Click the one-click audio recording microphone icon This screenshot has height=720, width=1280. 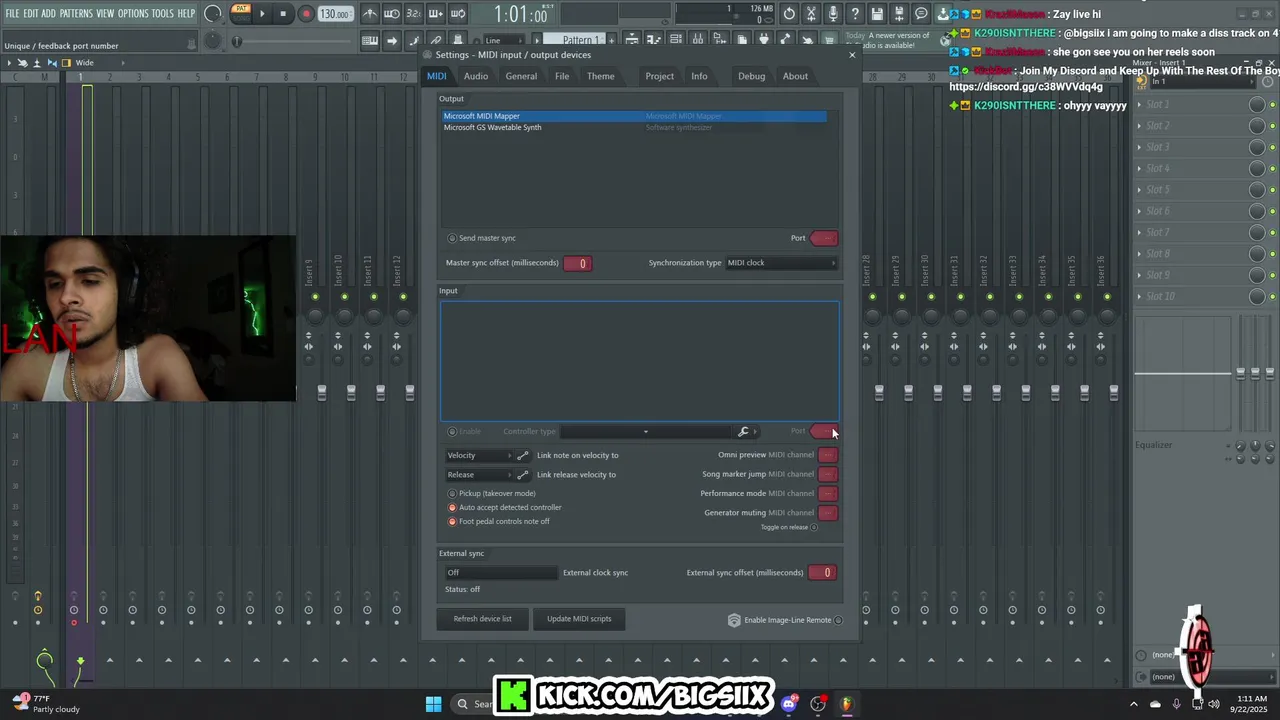tap(833, 14)
